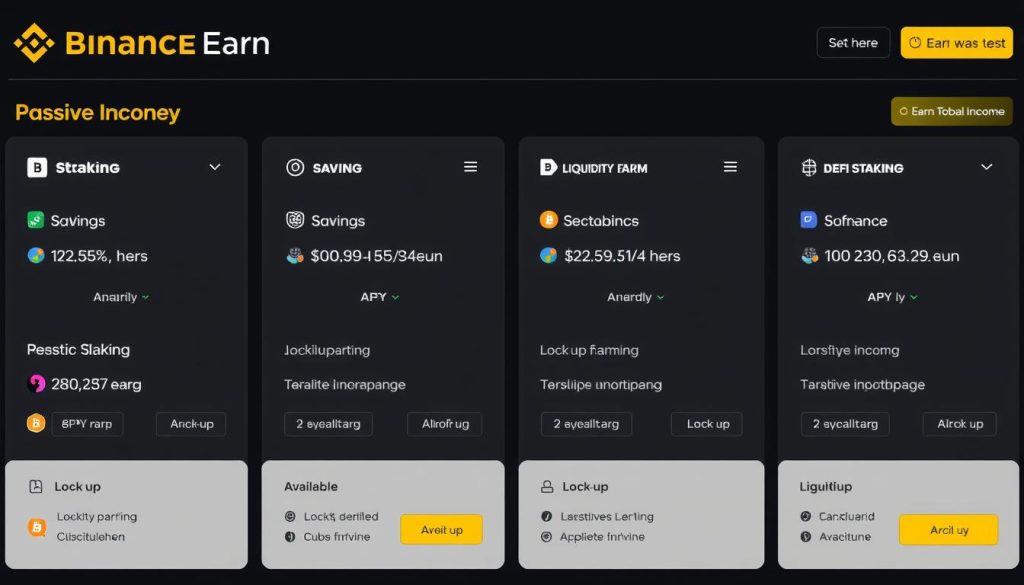Click orange coin icon beside 8P¥Y rarp
This screenshot has height=585, width=1024.
pyautogui.click(x=35, y=424)
